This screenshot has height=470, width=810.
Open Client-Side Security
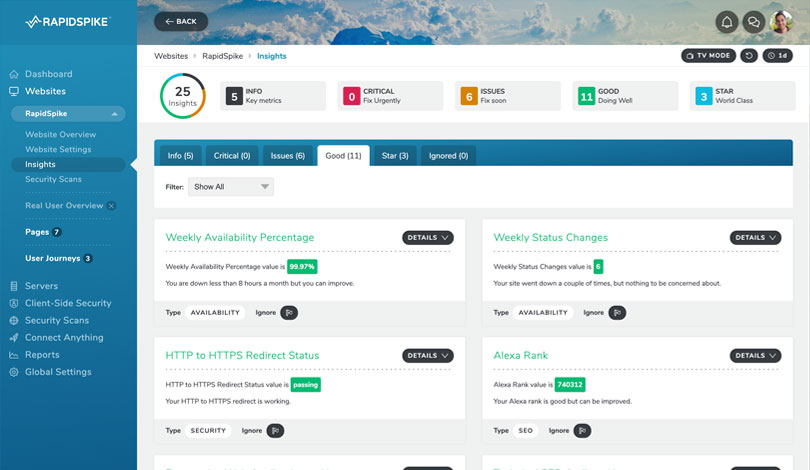(x=68, y=303)
